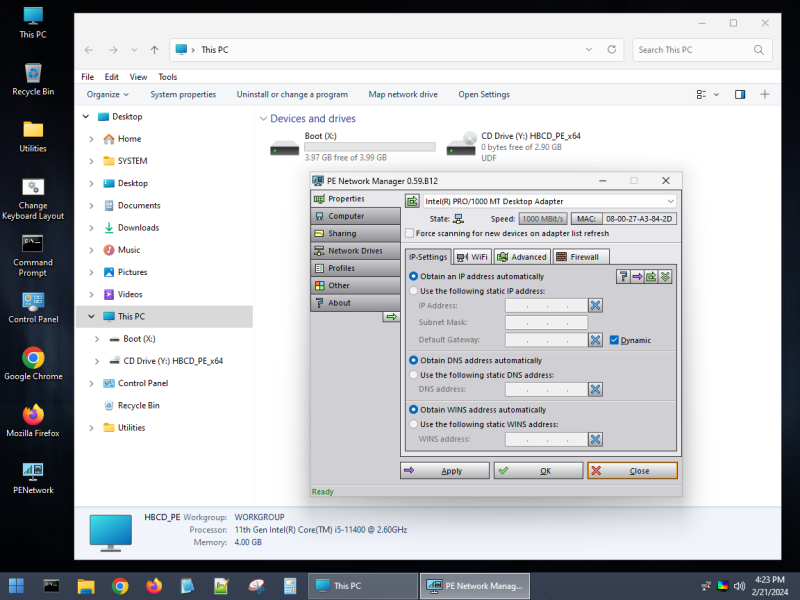Image resolution: width=800 pixels, height=600 pixels.
Task: Clear the DNS address field with its X button
Action: tap(595, 389)
